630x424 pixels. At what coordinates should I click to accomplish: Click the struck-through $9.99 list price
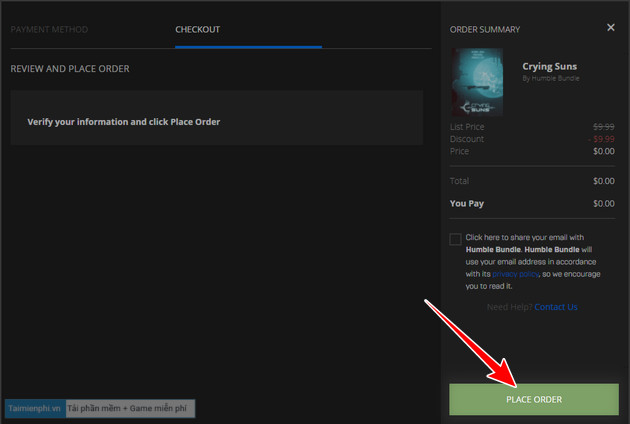click(x=603, y=127)
